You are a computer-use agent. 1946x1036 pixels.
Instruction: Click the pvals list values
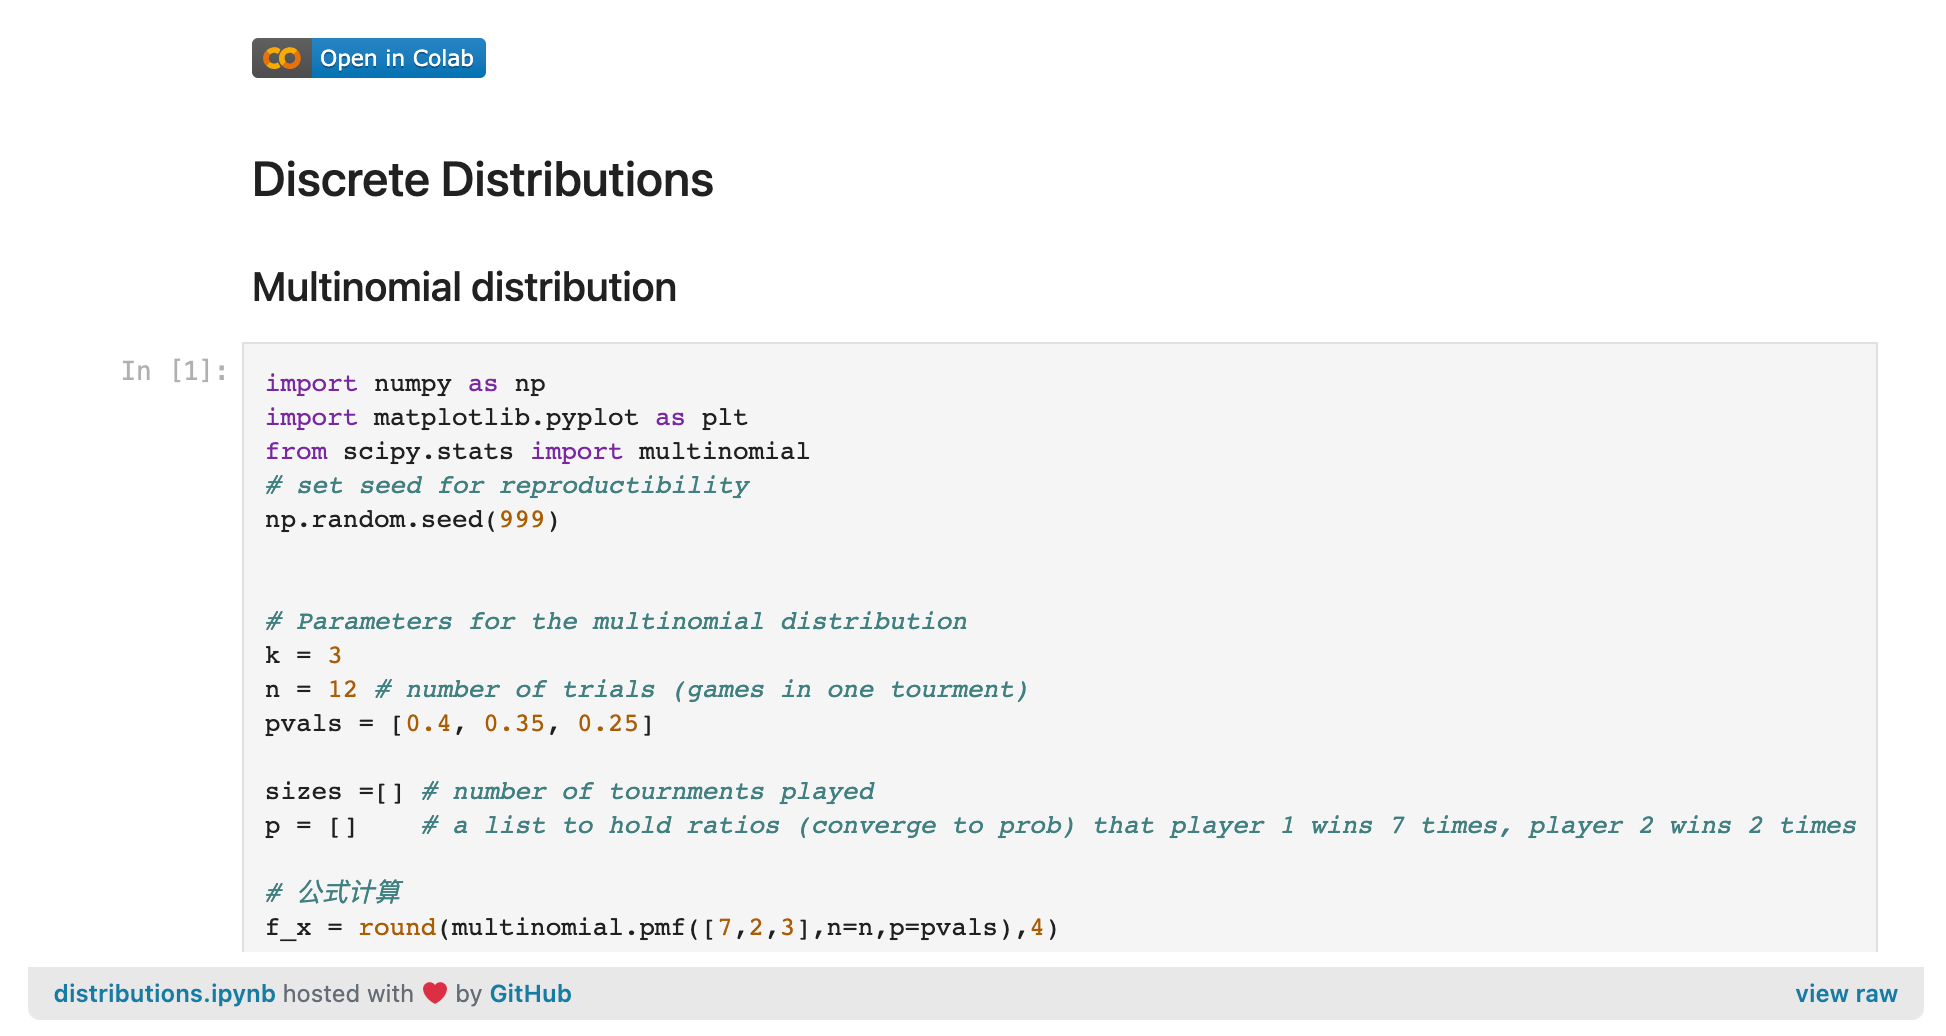521,724
